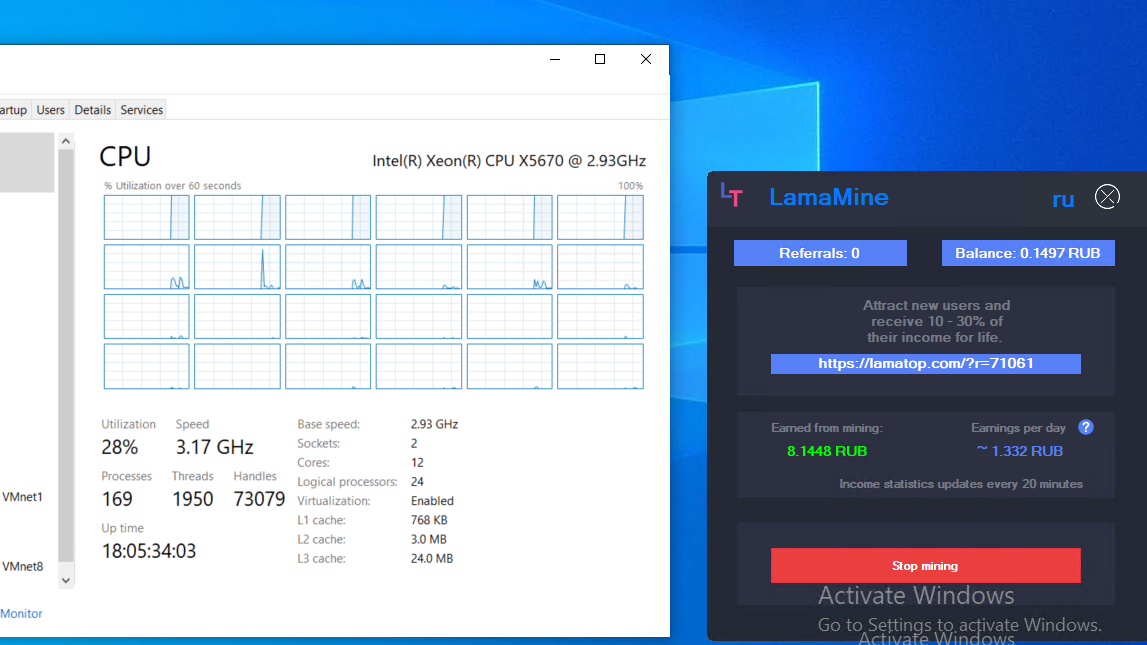
Task: Open Resource Monitor link at bottom
Action: [x=21, y=614]
